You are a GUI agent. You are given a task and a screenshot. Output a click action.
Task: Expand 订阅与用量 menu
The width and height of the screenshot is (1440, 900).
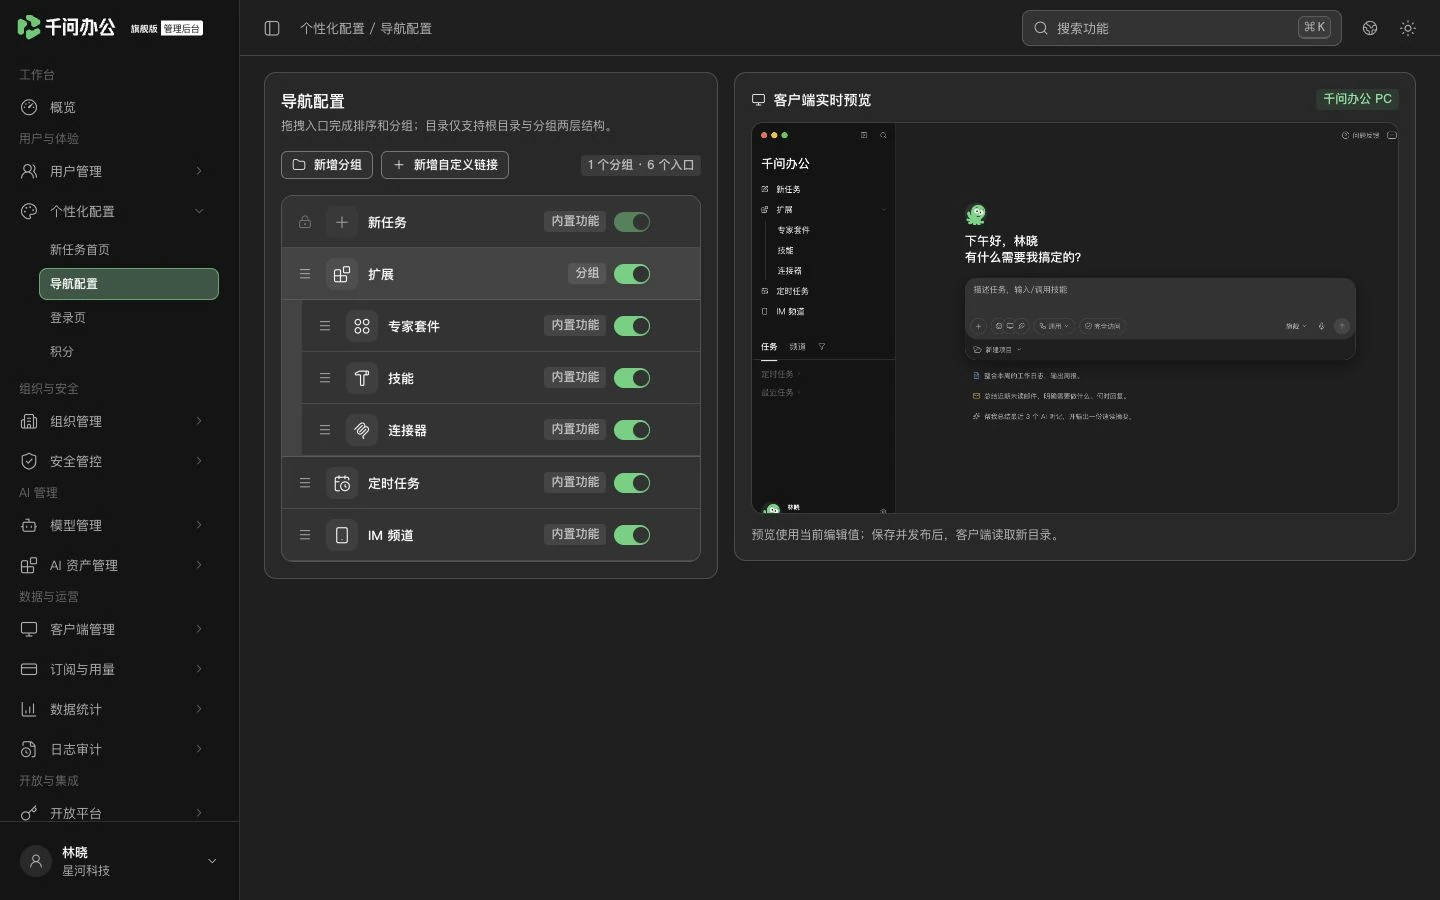(x=120, y=669)
